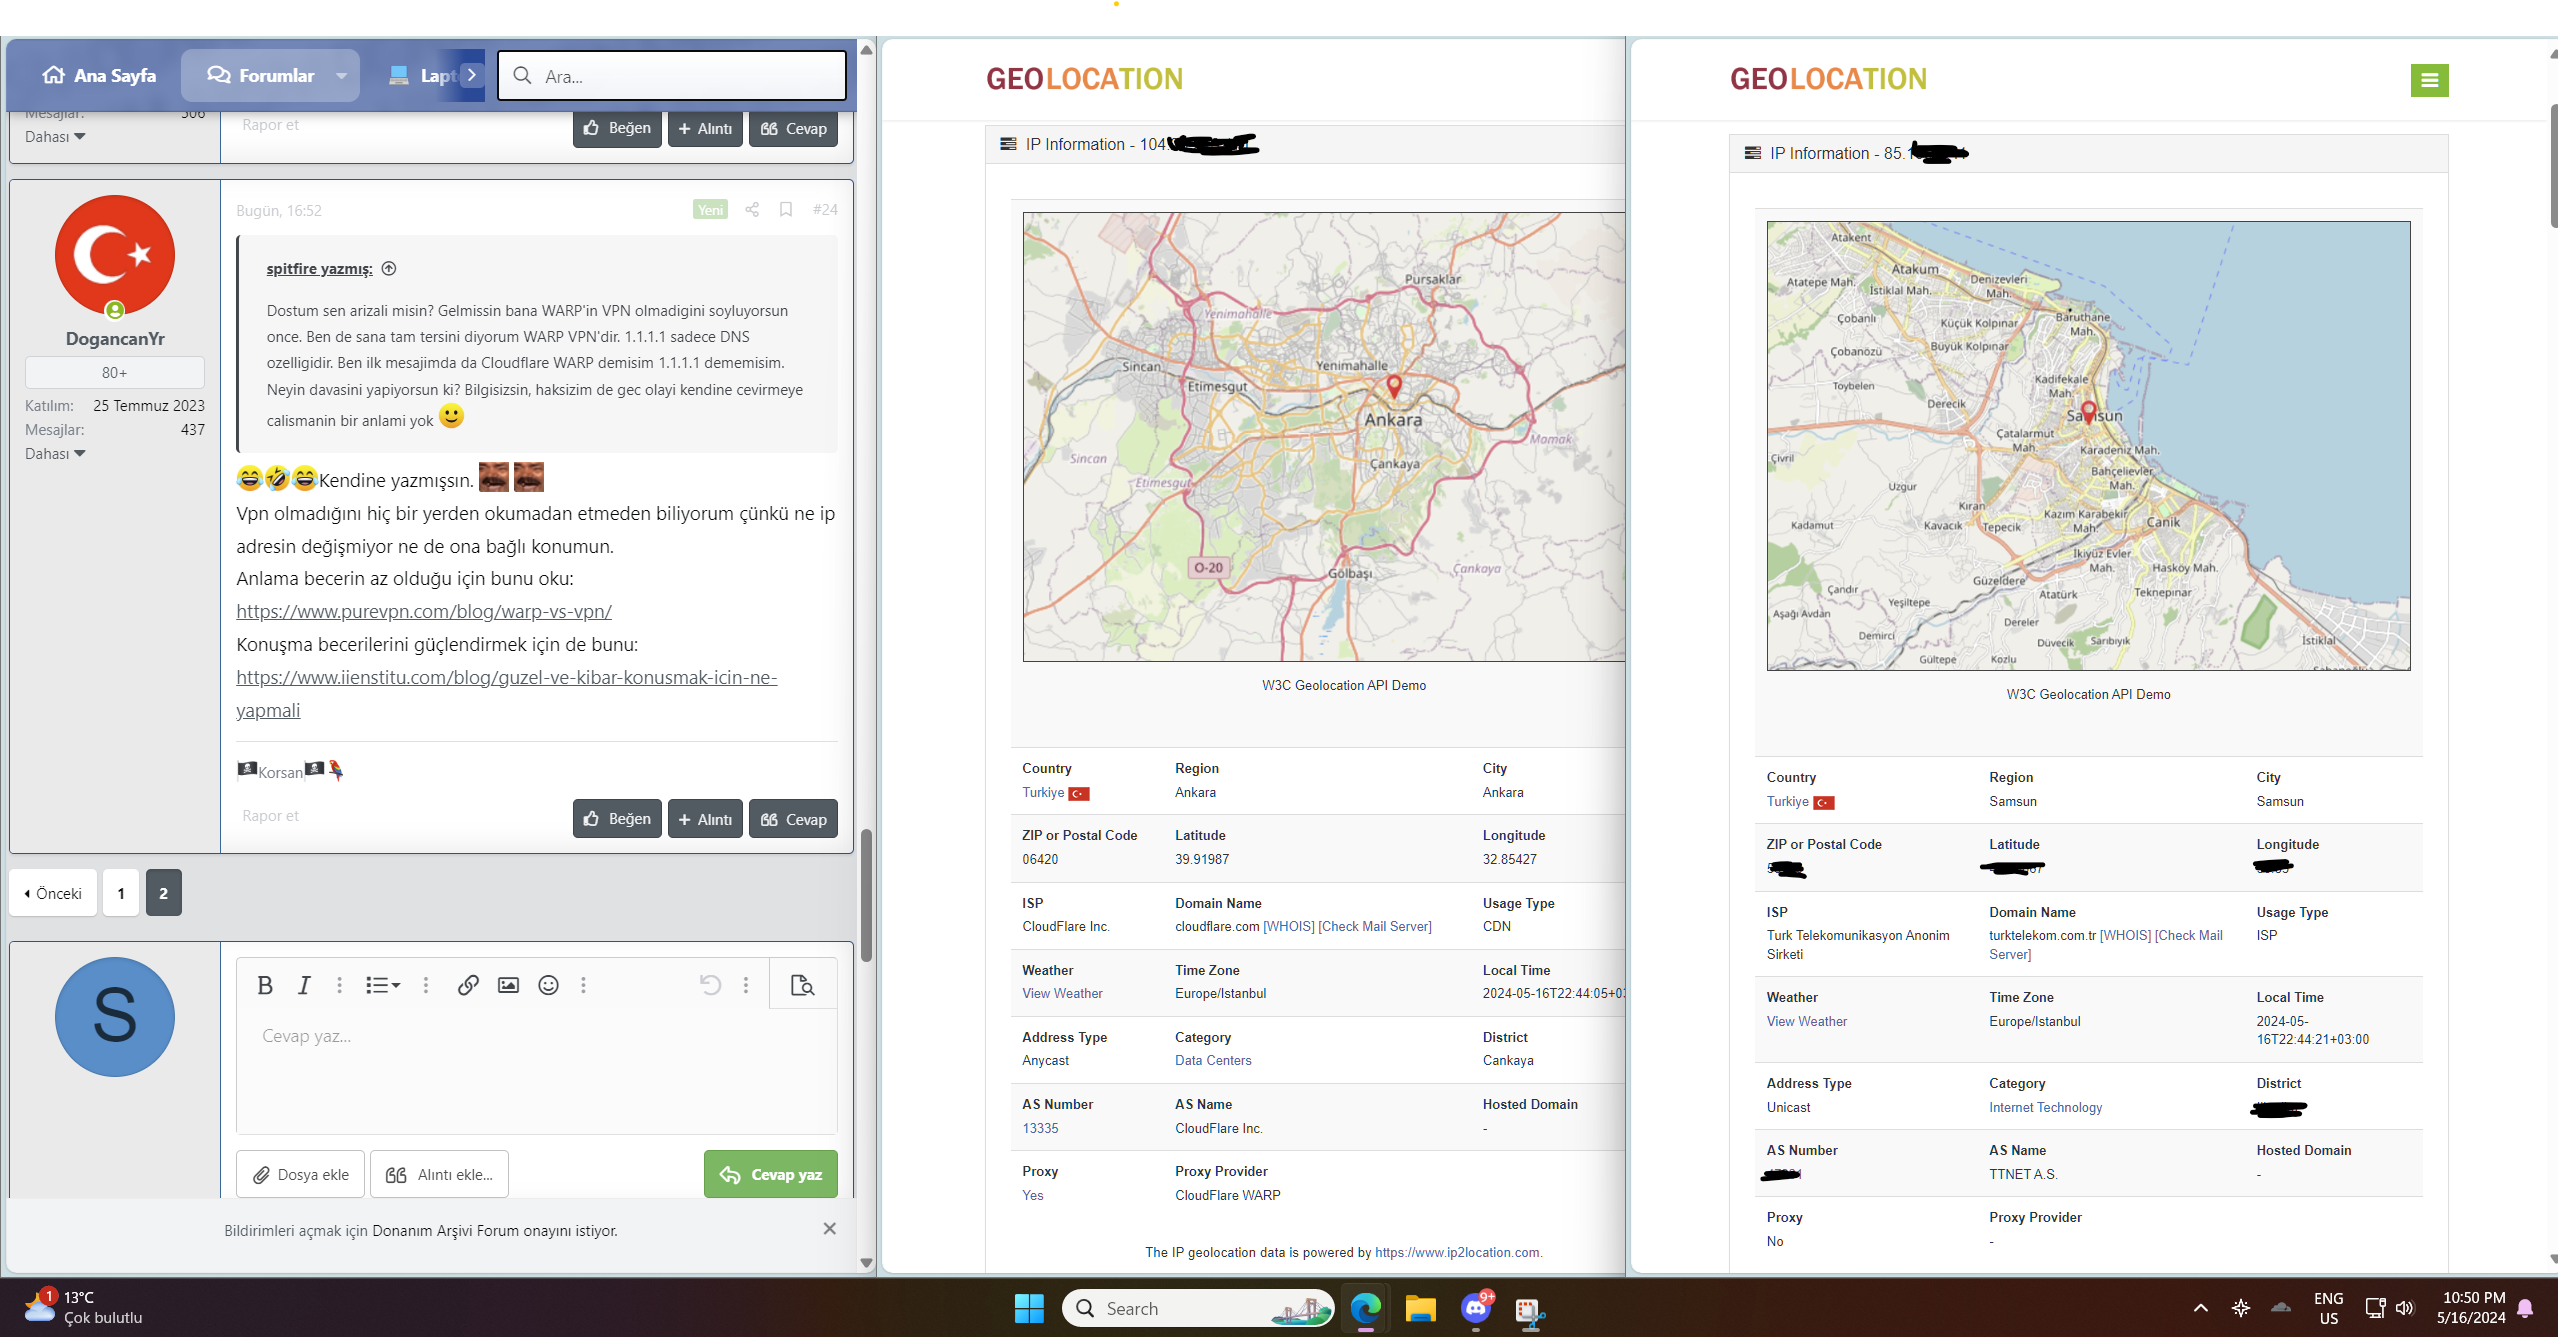Open the emoji smiley picker
2558x1337 pixels.
[548, 985]
